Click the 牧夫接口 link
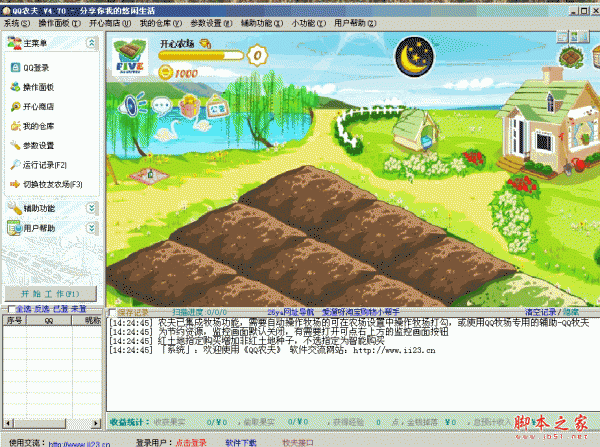The width and height of the screenshot is (600, 447). [x=298, y=443]
